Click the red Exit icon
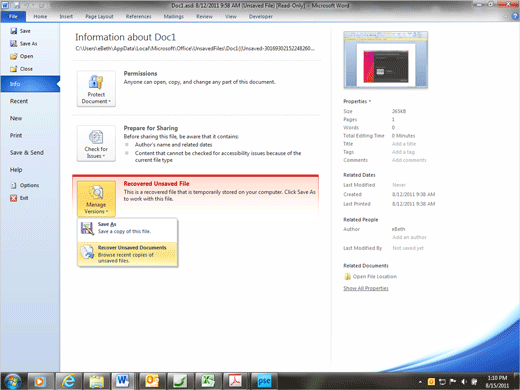This screenshot has height=390, width=520. 14,198
